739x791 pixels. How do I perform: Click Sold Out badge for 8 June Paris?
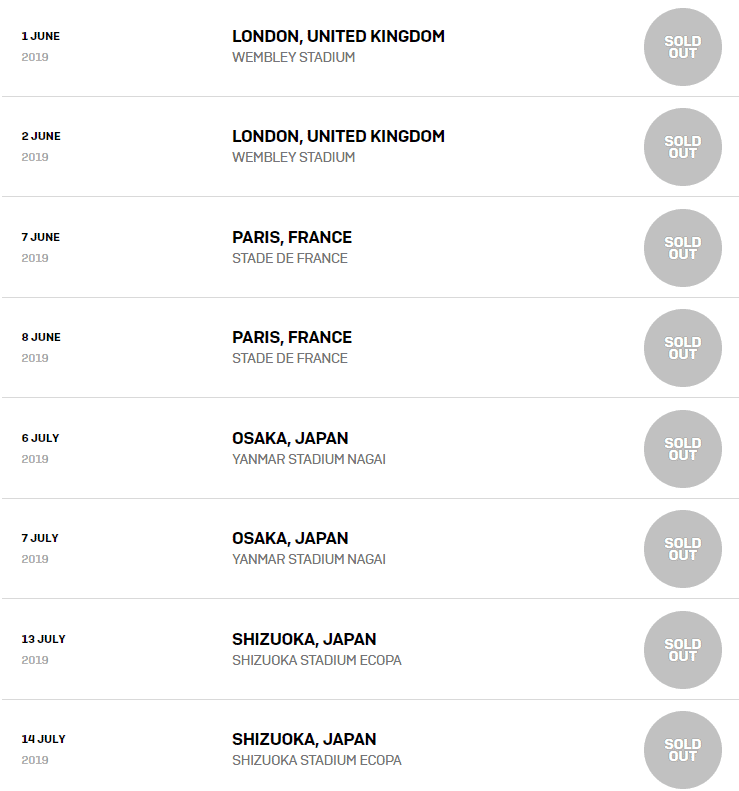[682, 348]
